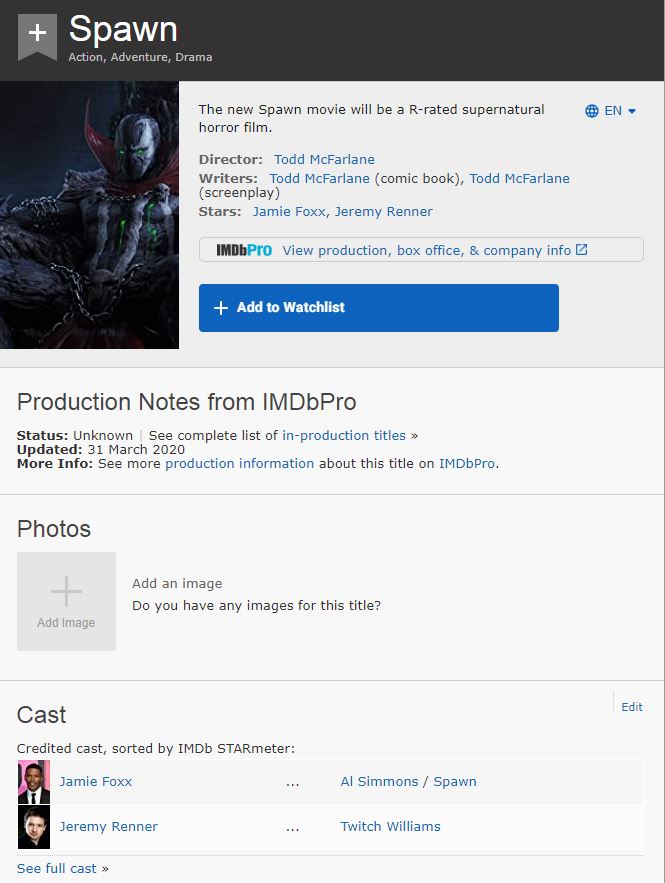The height and width of the screenshot is (883, 665).
Task: Edit the Cast section
Action: pyautogui.click(x=632, y=707)
